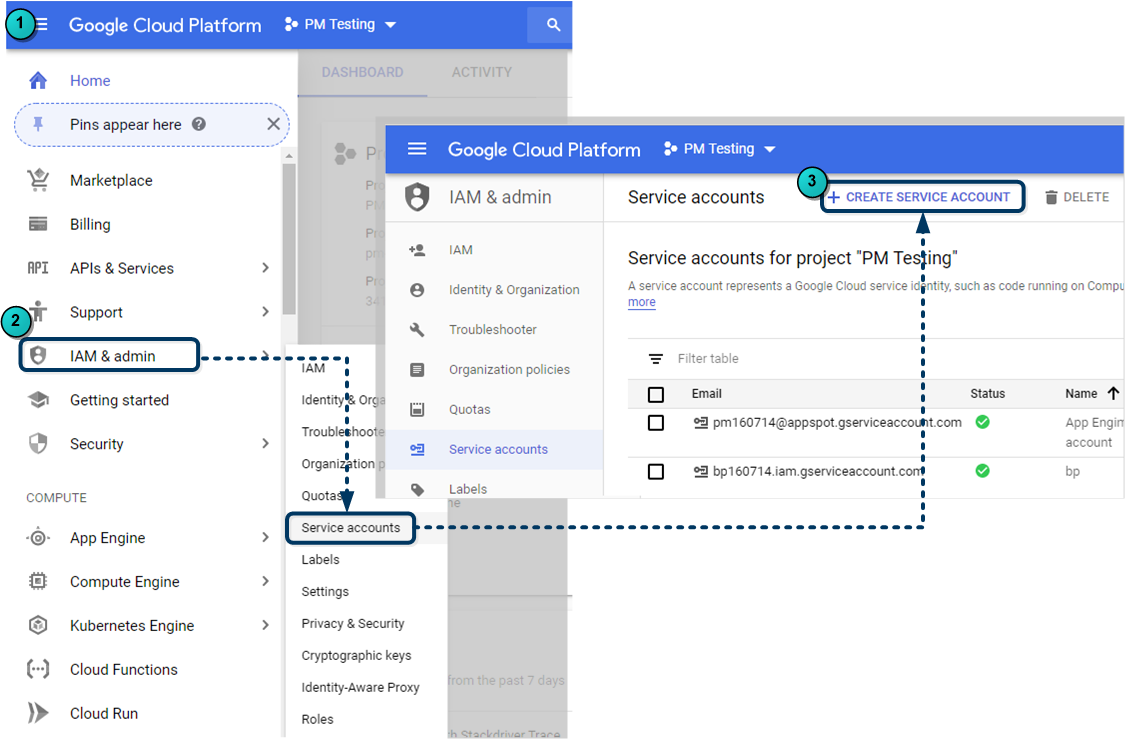Select Identity-Aware Proxy submenu item
This screenshot has width=1125, height=739.
tap(360, 687)
